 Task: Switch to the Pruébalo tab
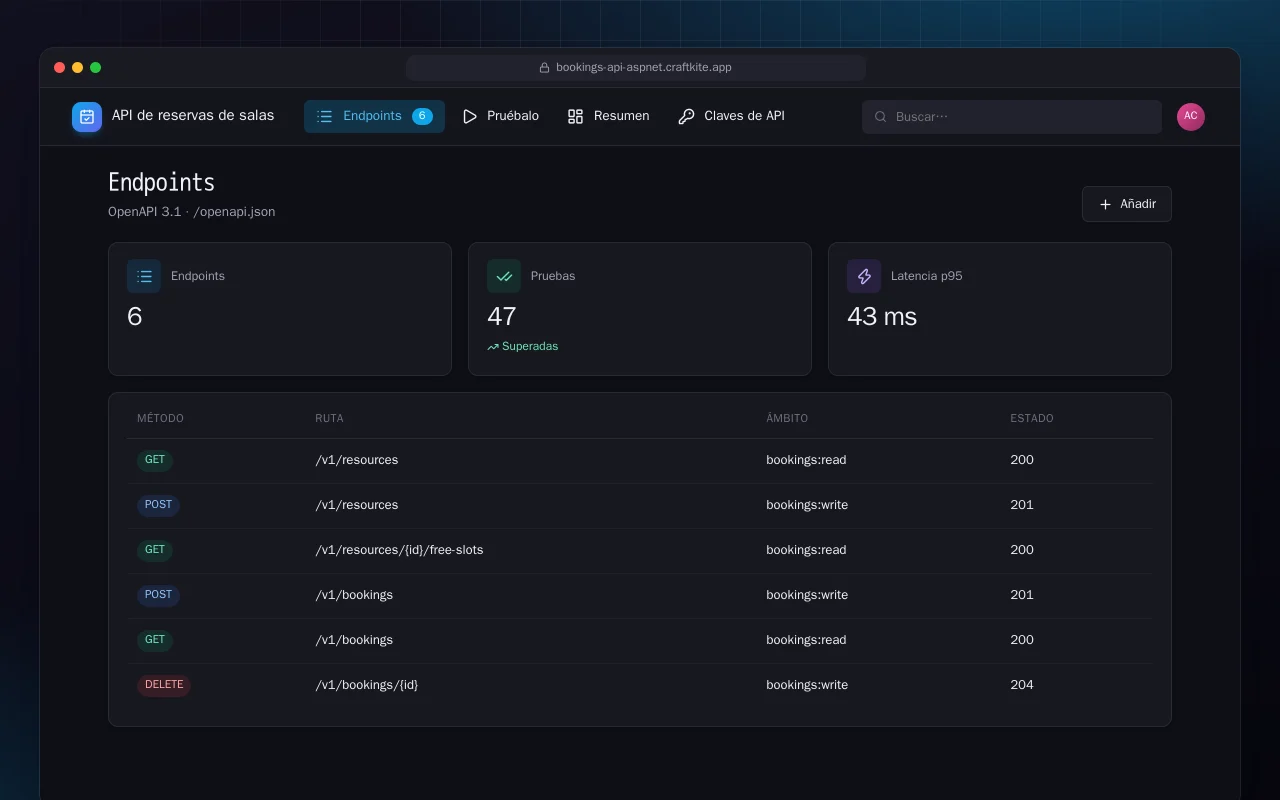501,116
